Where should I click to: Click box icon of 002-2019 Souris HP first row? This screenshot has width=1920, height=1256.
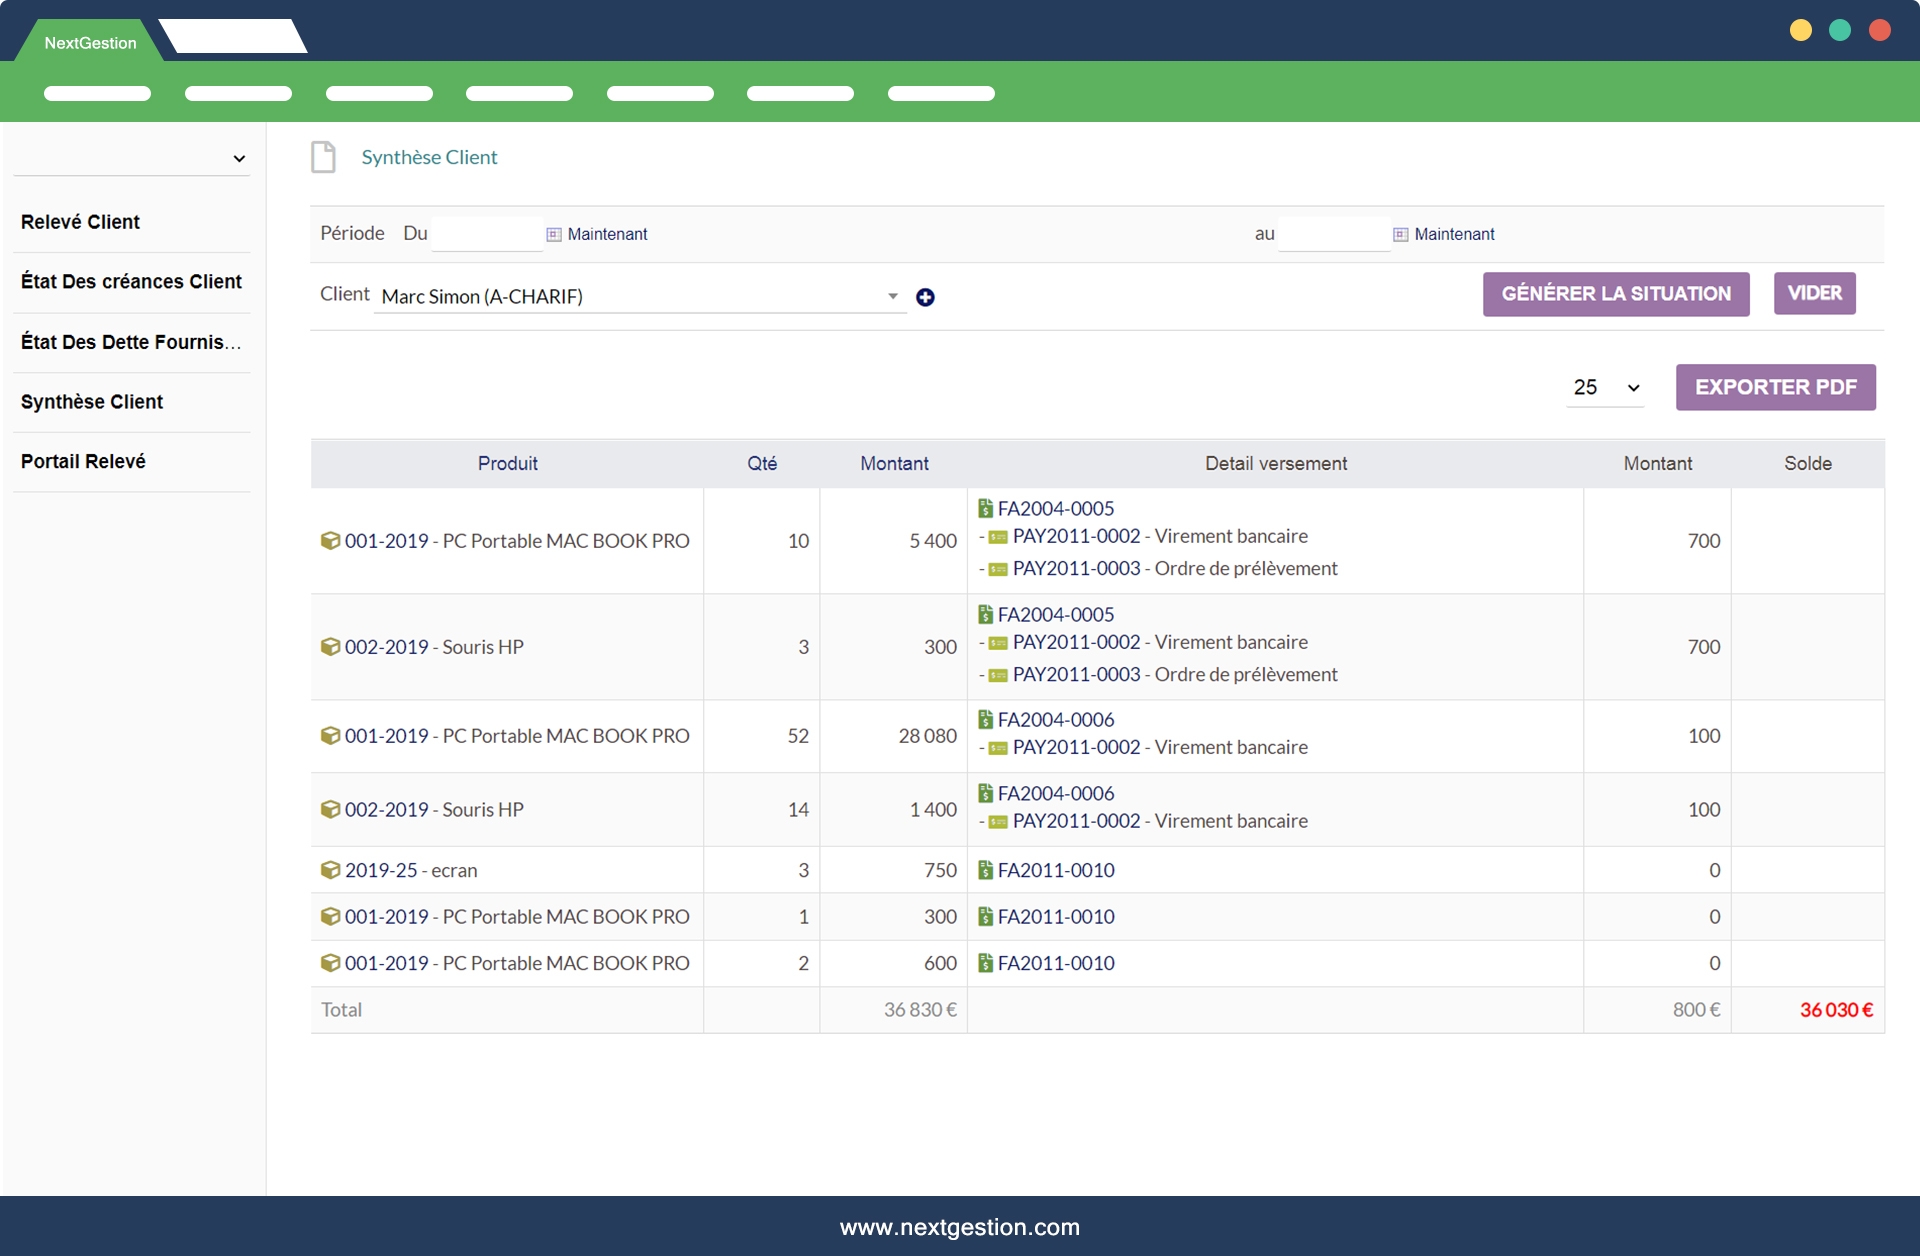(x=330, y=647)
